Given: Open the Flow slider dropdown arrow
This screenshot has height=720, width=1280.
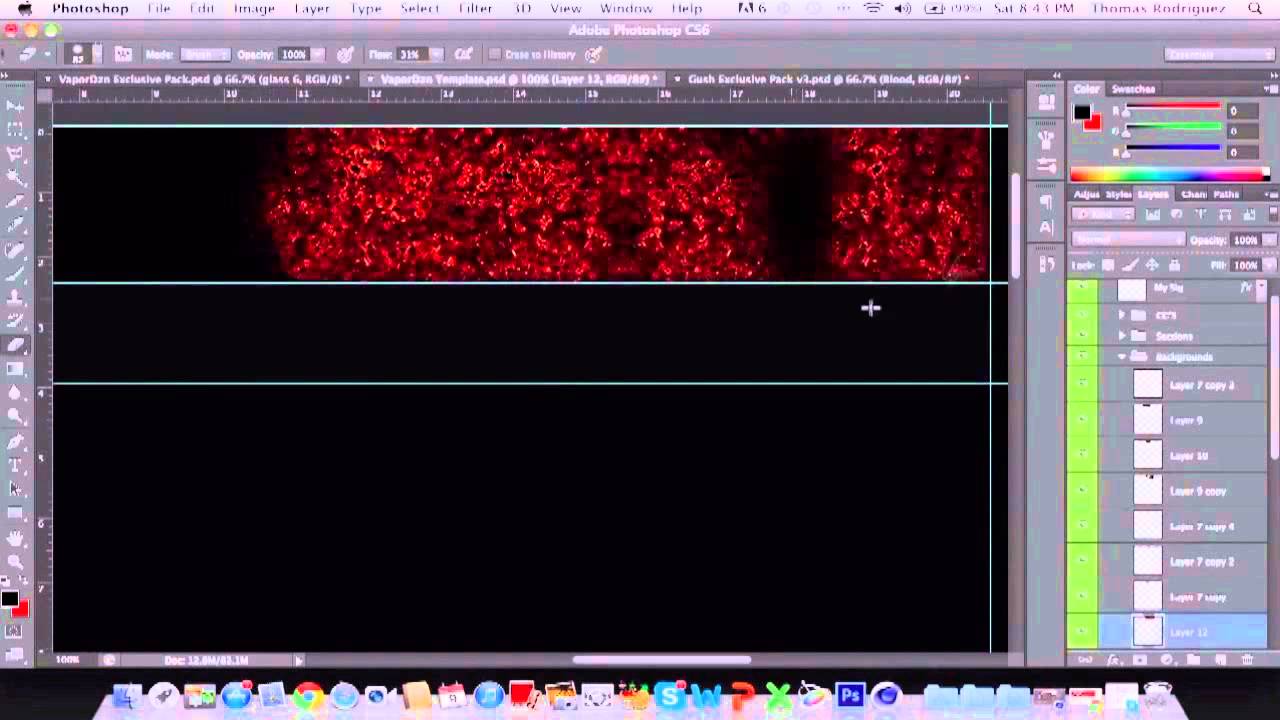Looking at the screenshot, I should coord(436,54).
